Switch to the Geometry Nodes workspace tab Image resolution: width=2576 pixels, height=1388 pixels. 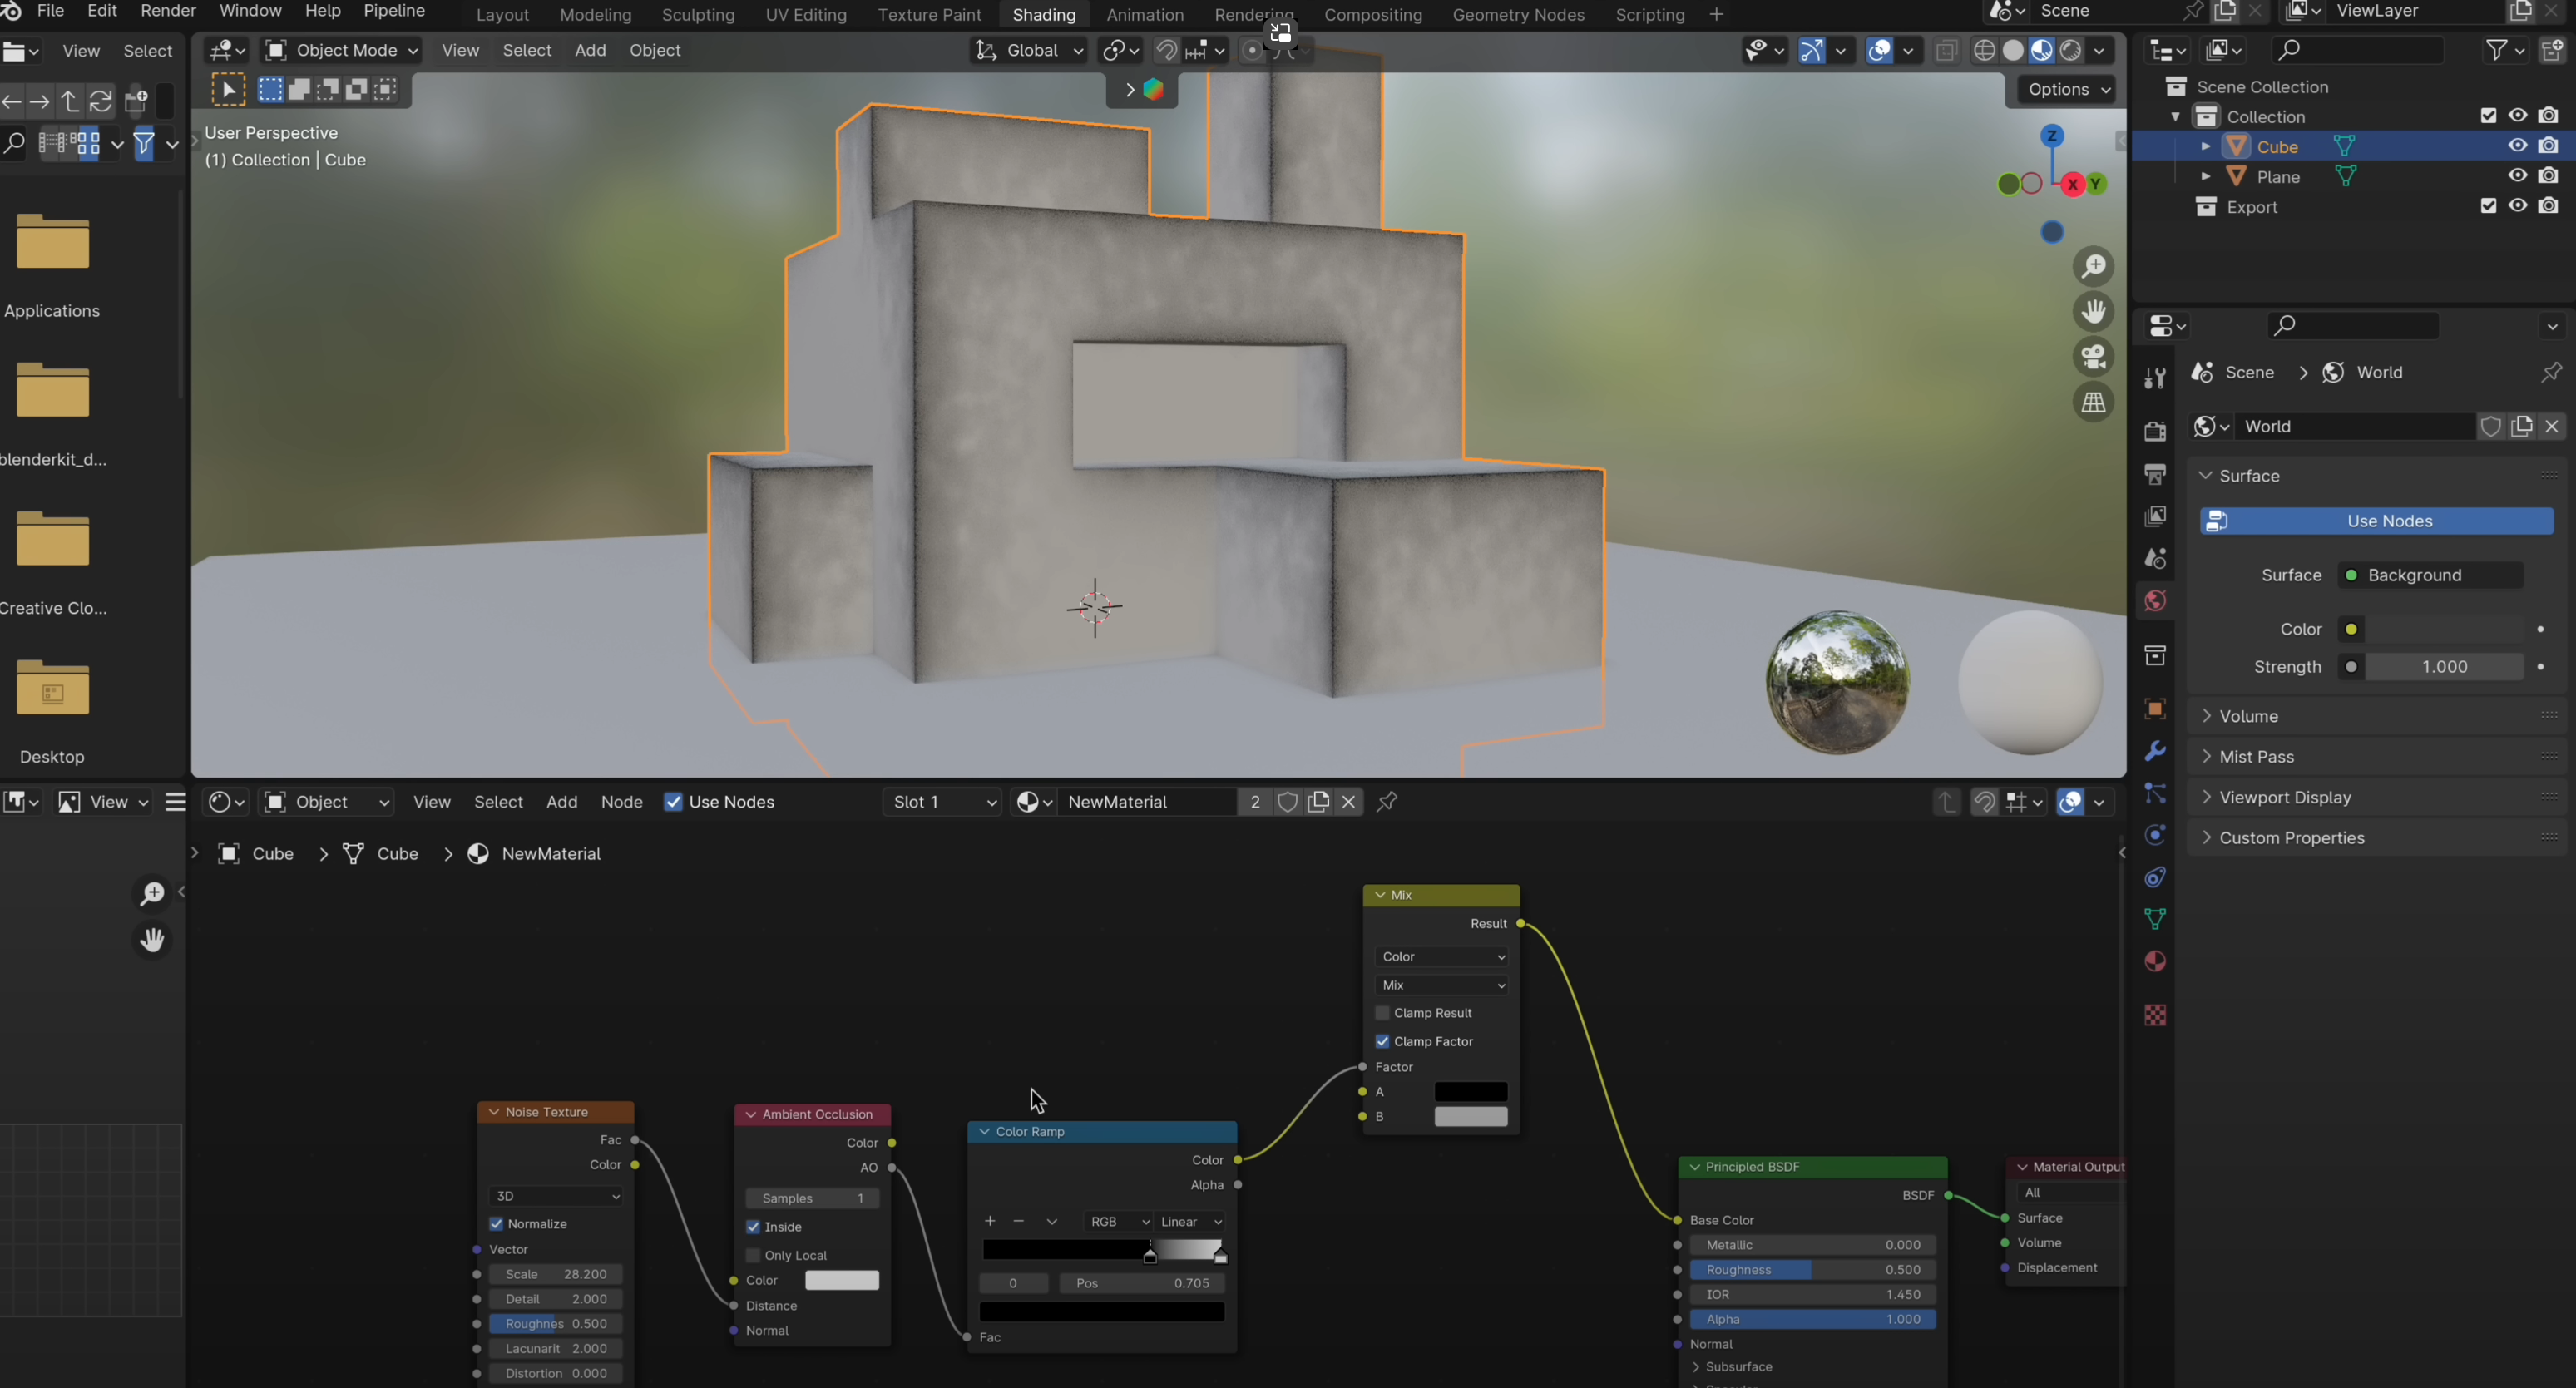tap(1517, 15)
